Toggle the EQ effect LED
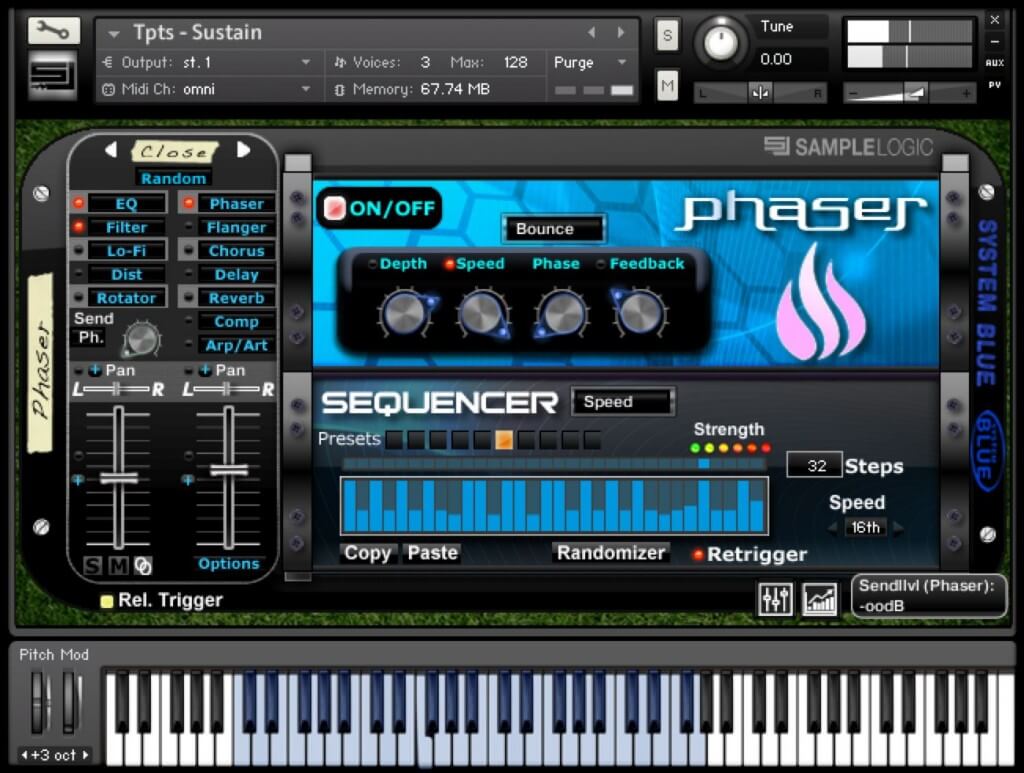This screenshot has width=1024, height=773. 78,203
